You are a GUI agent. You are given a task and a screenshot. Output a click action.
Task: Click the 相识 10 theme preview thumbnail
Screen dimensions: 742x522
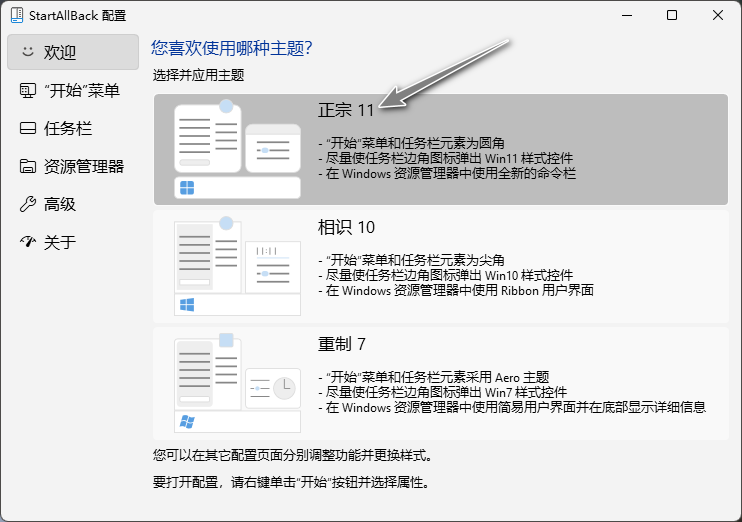coord(237,266)
